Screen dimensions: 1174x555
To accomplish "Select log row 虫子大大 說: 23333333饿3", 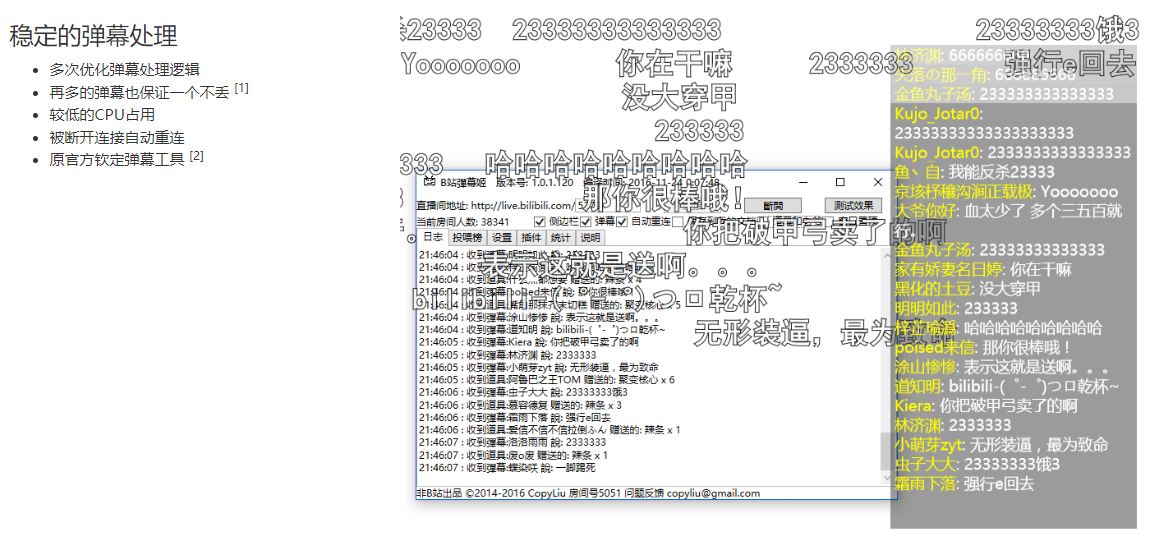I will point(523,393).
